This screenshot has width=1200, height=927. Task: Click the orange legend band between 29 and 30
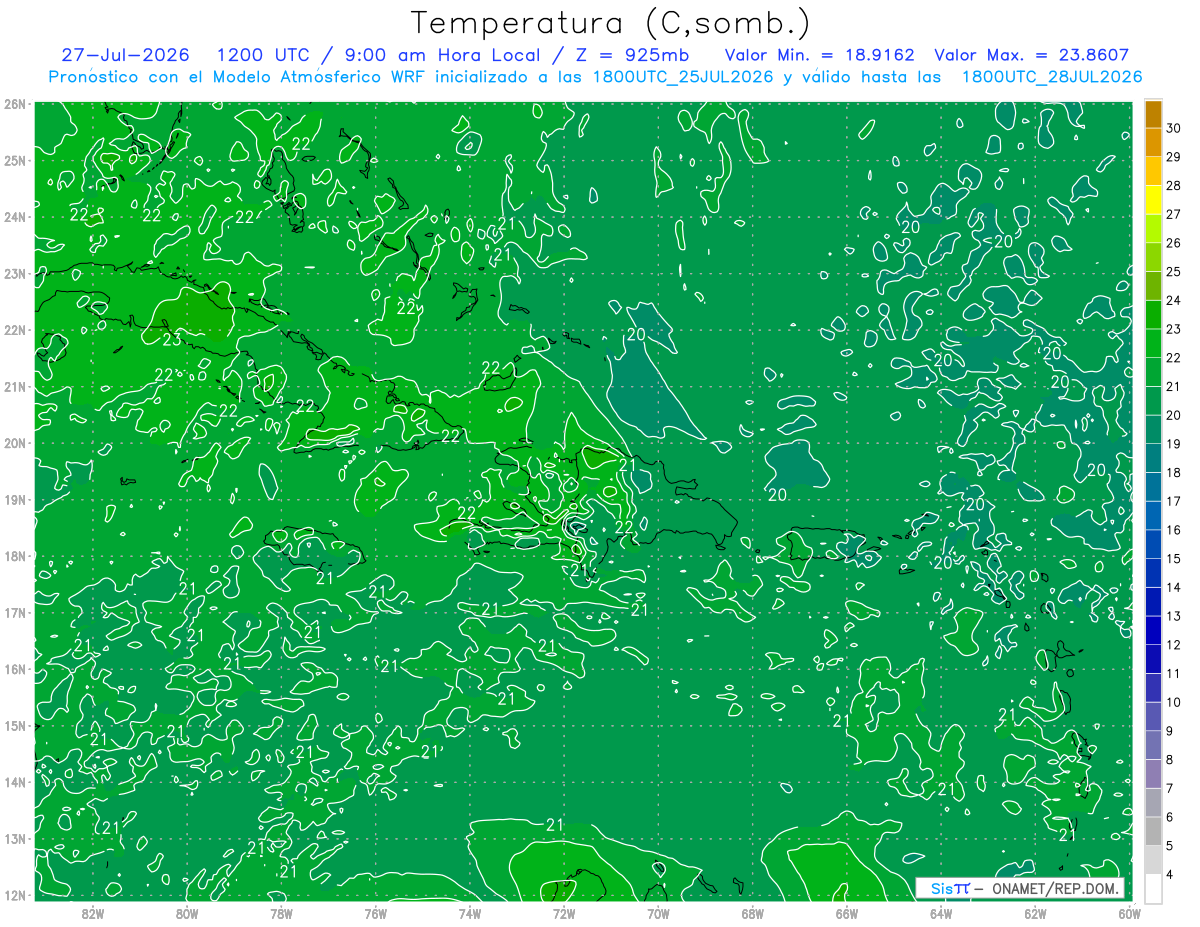[x=1153, y=143]
